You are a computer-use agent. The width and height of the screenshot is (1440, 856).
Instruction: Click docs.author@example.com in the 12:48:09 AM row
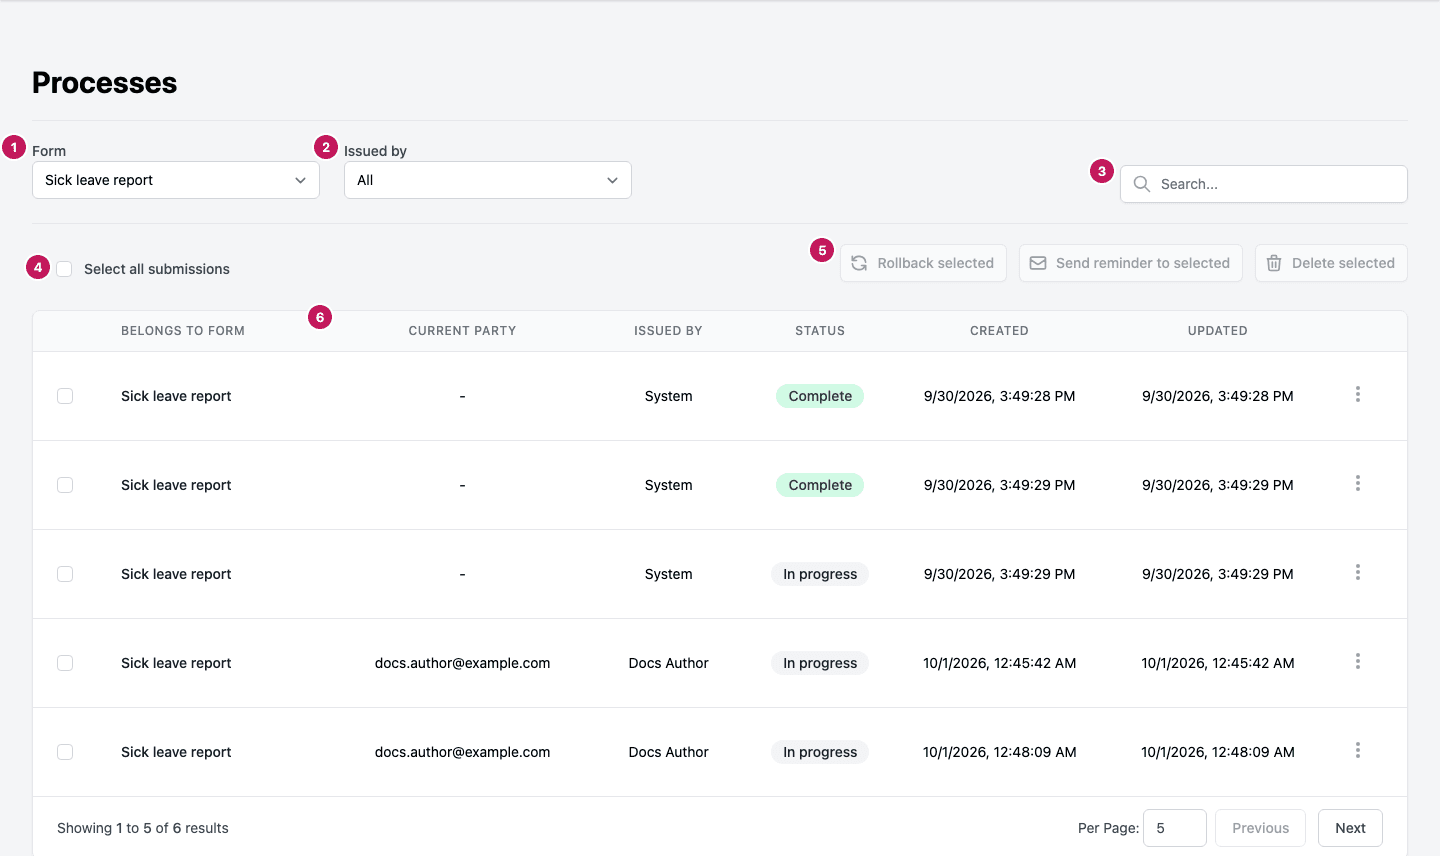point(462,752)
